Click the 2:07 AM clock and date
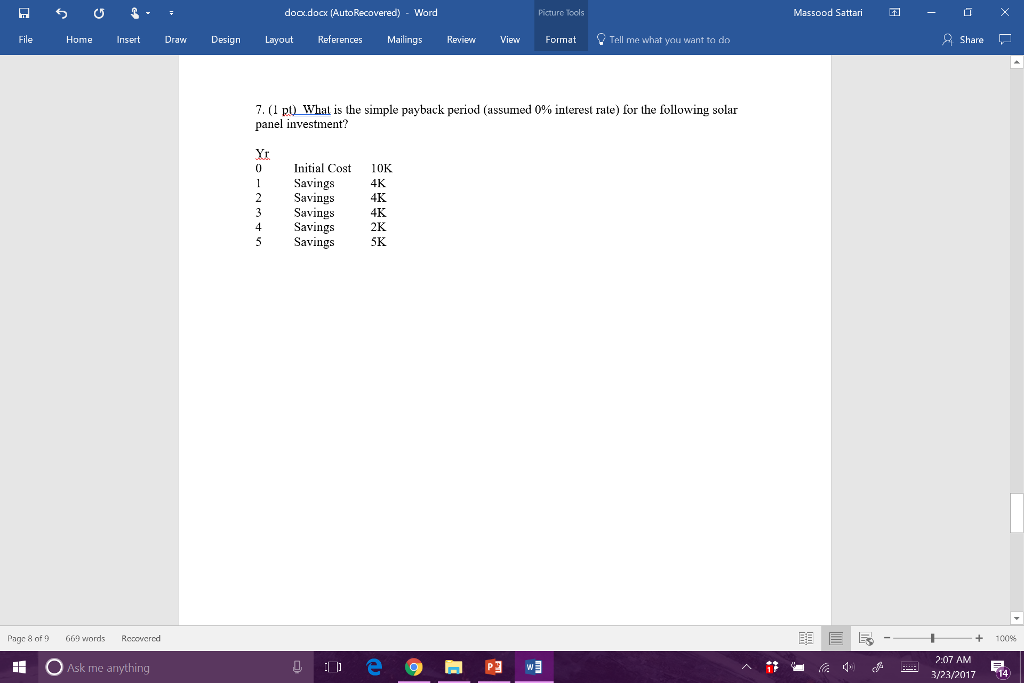 point(953,667)
